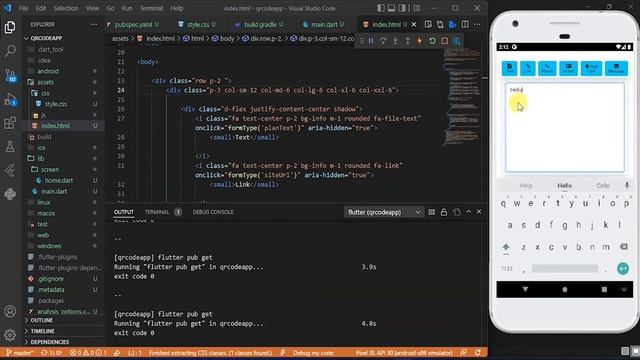Screen dimensions: 640x360
Task: Show the TERMINAL panel tab
Action: tap(157, 212)
